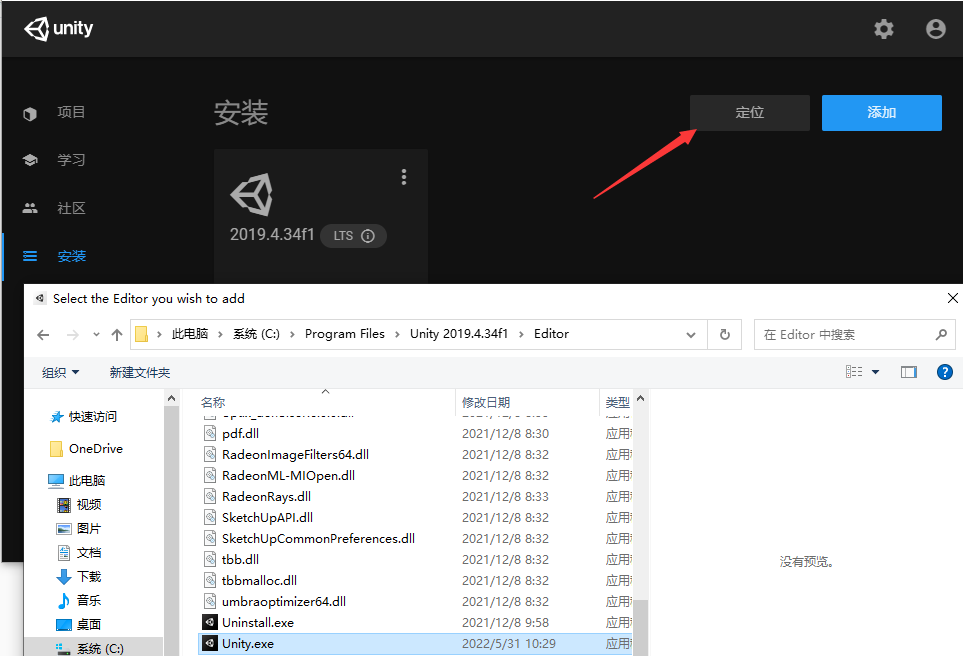This screenshot has width=963, height=656.
Task: Click Unity 2019.4.34f1 in address path
Action: click(459, 334)
